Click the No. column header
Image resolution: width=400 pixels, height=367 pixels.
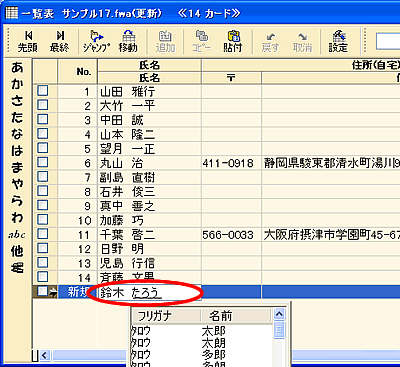(x=78, y=71)
